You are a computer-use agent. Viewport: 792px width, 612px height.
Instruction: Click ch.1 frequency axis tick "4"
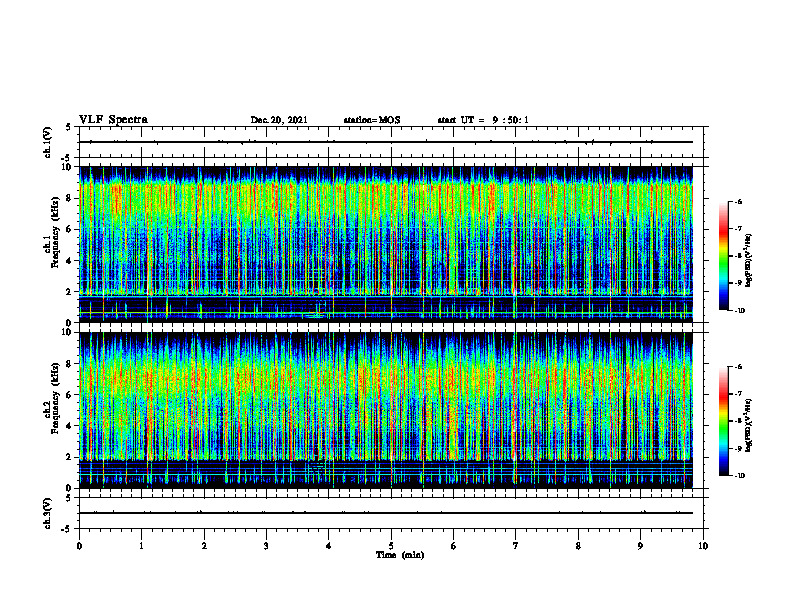click(70, 261)
